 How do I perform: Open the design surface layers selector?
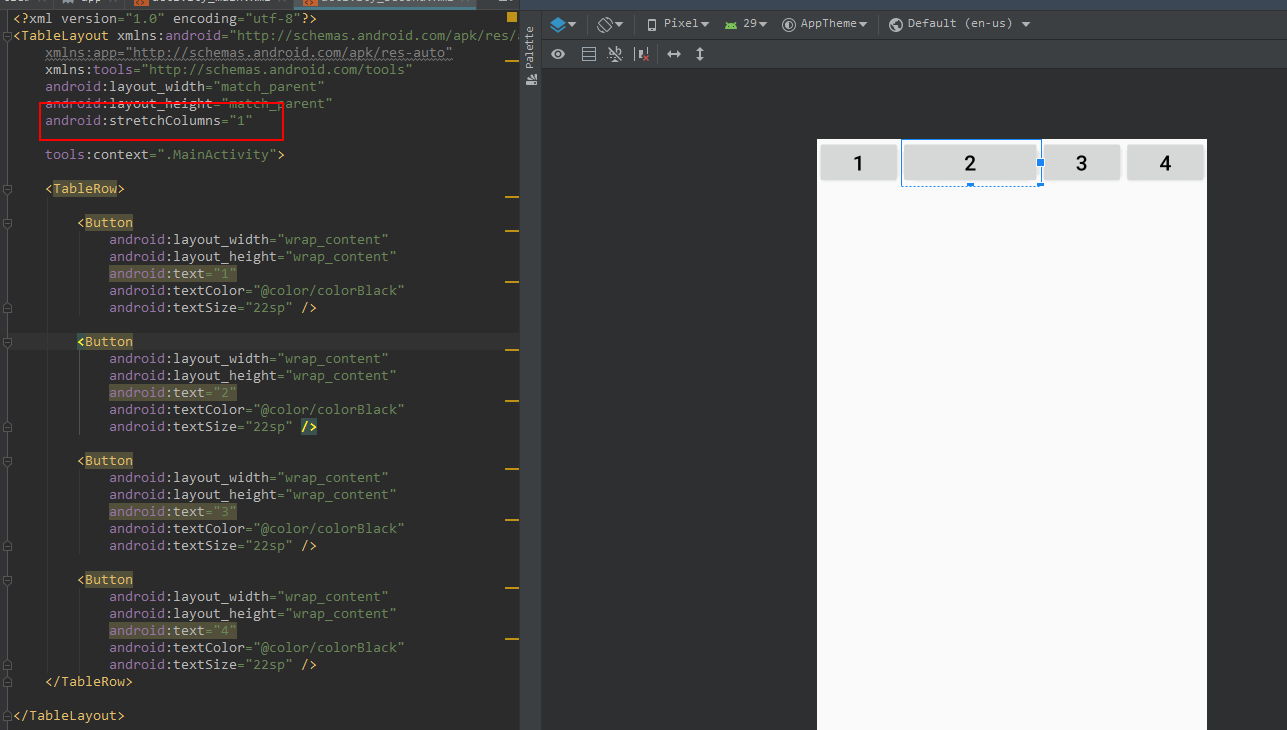tap(563, 24)
